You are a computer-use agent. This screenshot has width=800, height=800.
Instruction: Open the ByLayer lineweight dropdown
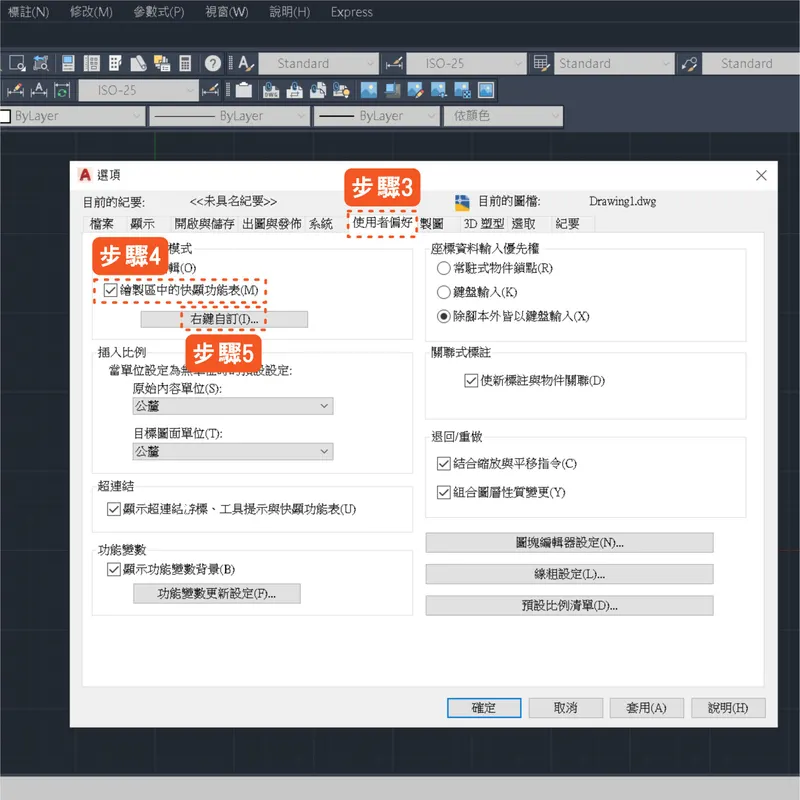click(x=376, y=116)
